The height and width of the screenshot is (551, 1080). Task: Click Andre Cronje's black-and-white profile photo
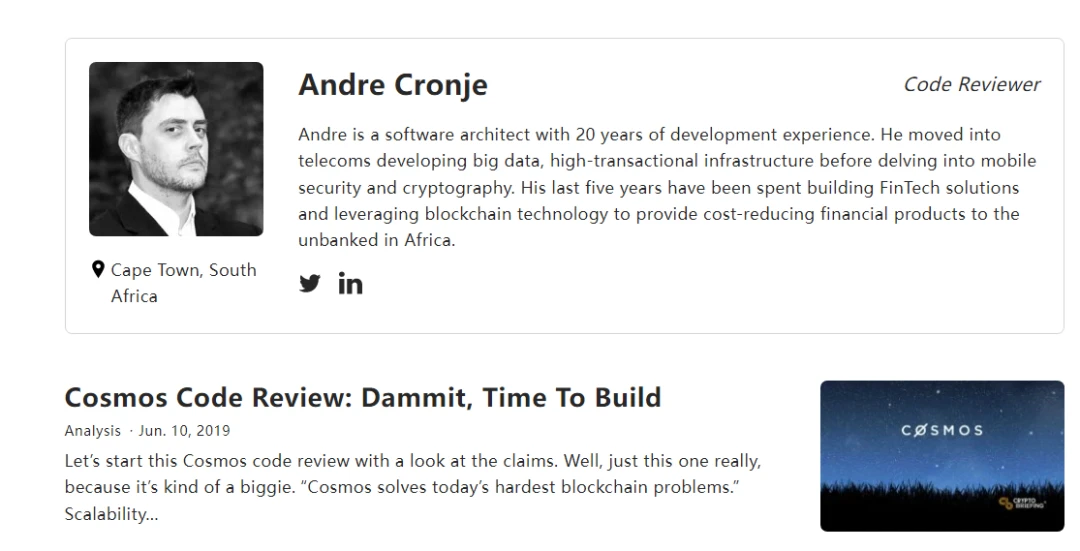[x=176, y=149]
